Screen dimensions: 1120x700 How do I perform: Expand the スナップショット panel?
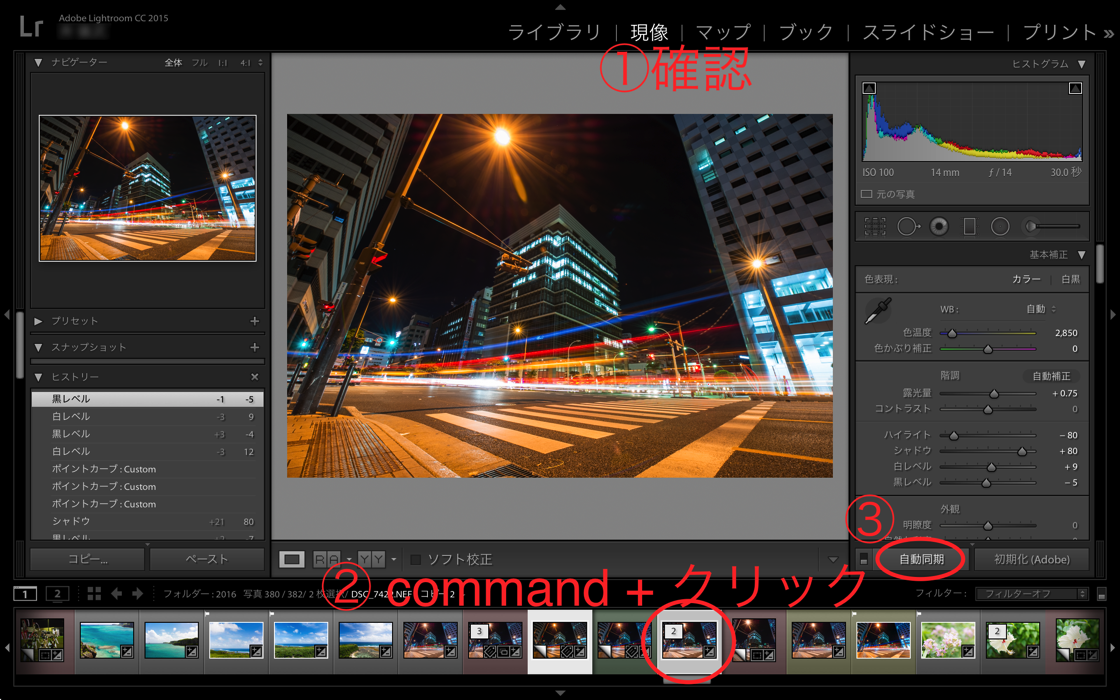point(38,347)
